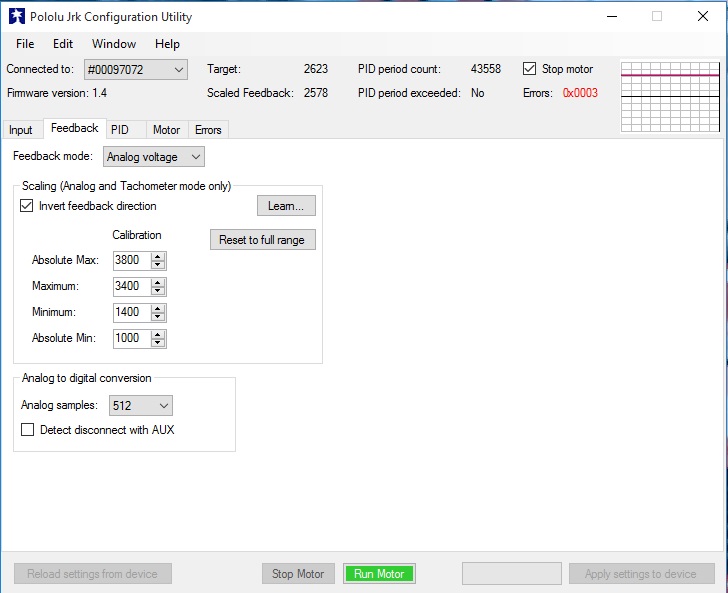Click Reset to full range button
728x593 pixels.
(262, 240)
